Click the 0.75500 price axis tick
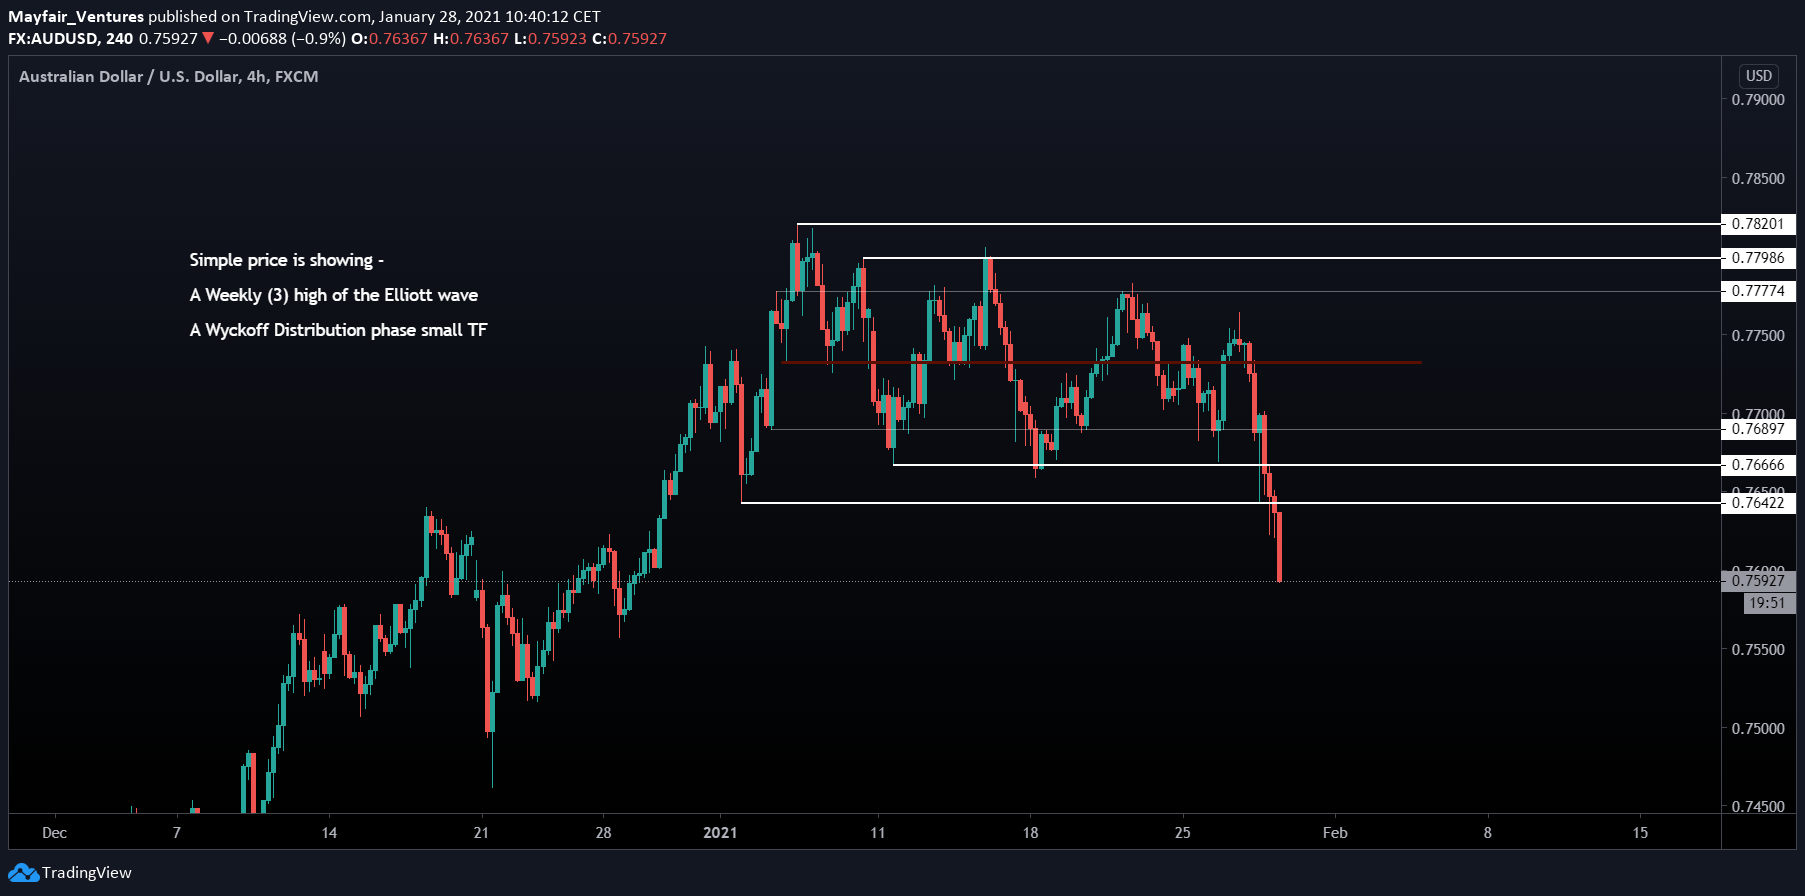 coord(1758,650)
